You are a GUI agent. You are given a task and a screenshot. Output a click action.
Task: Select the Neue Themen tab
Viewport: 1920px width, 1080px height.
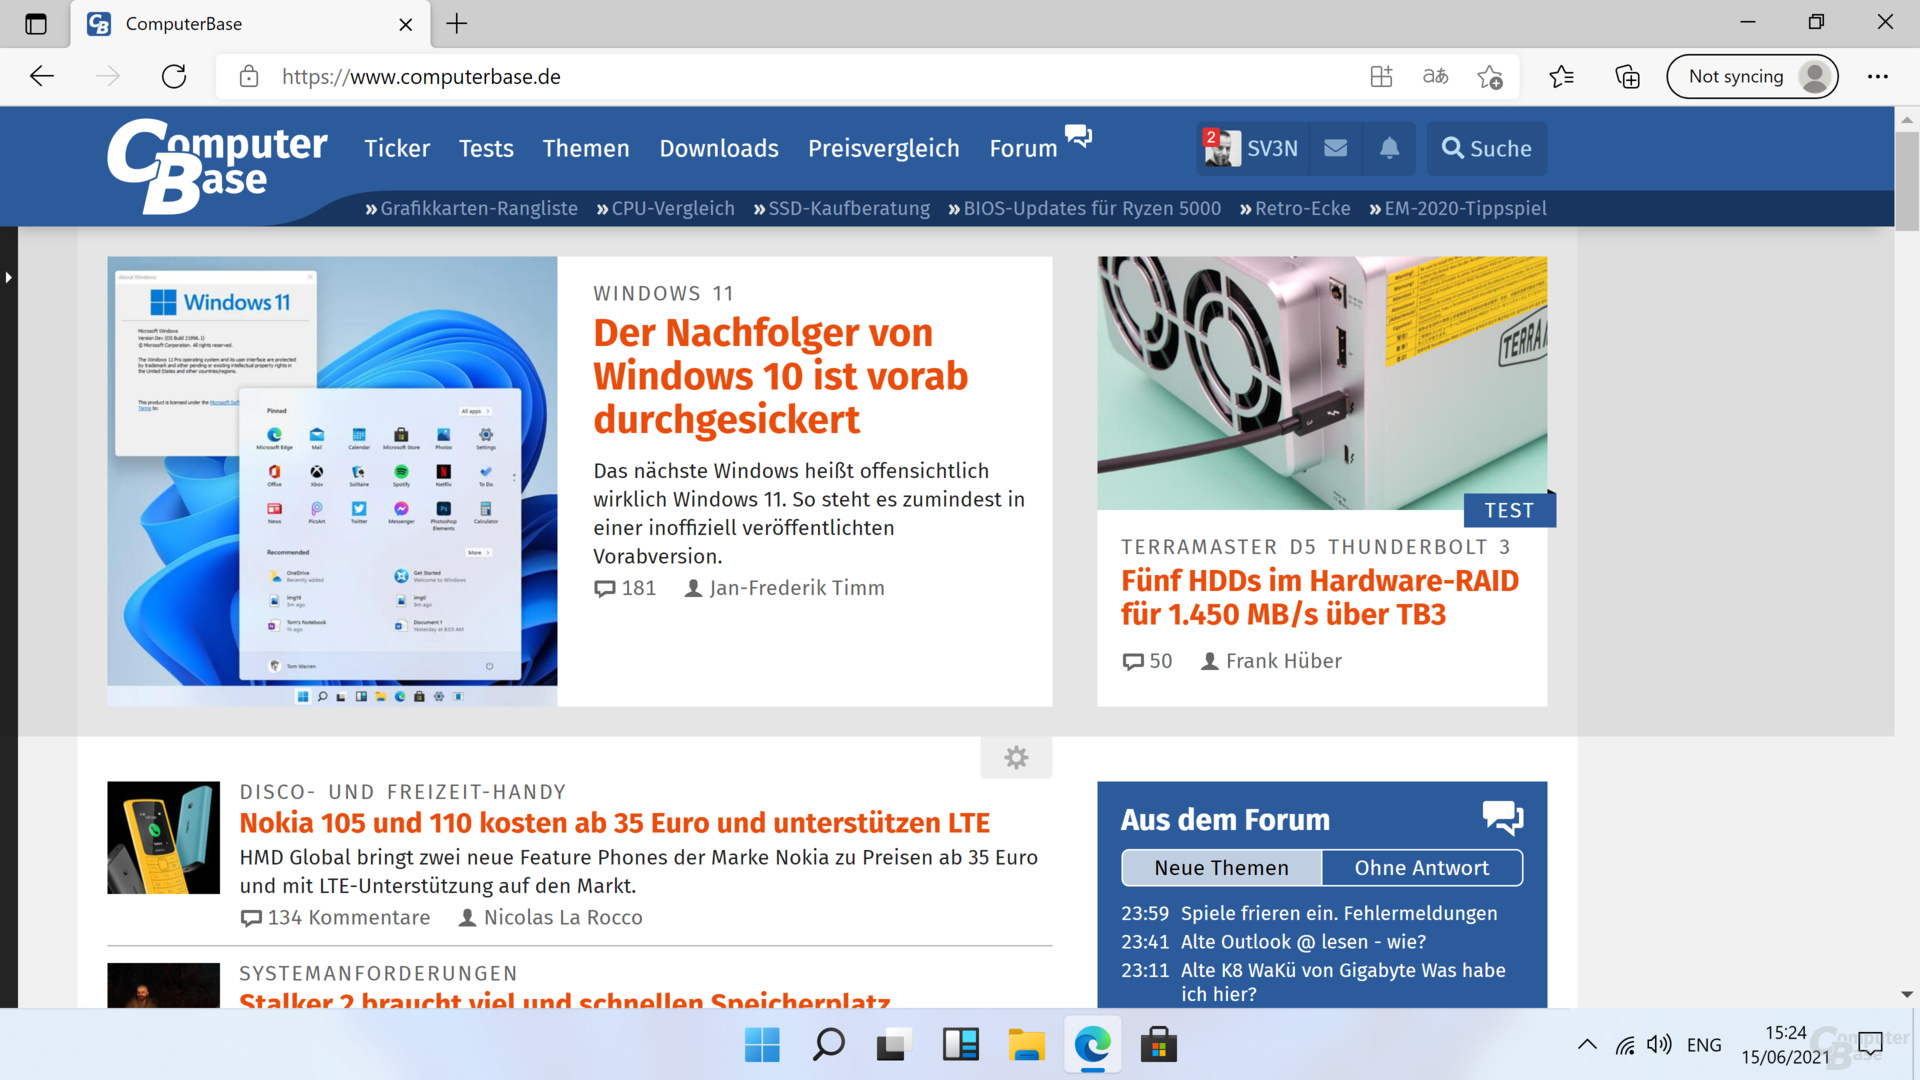[x=1222, y=868]
